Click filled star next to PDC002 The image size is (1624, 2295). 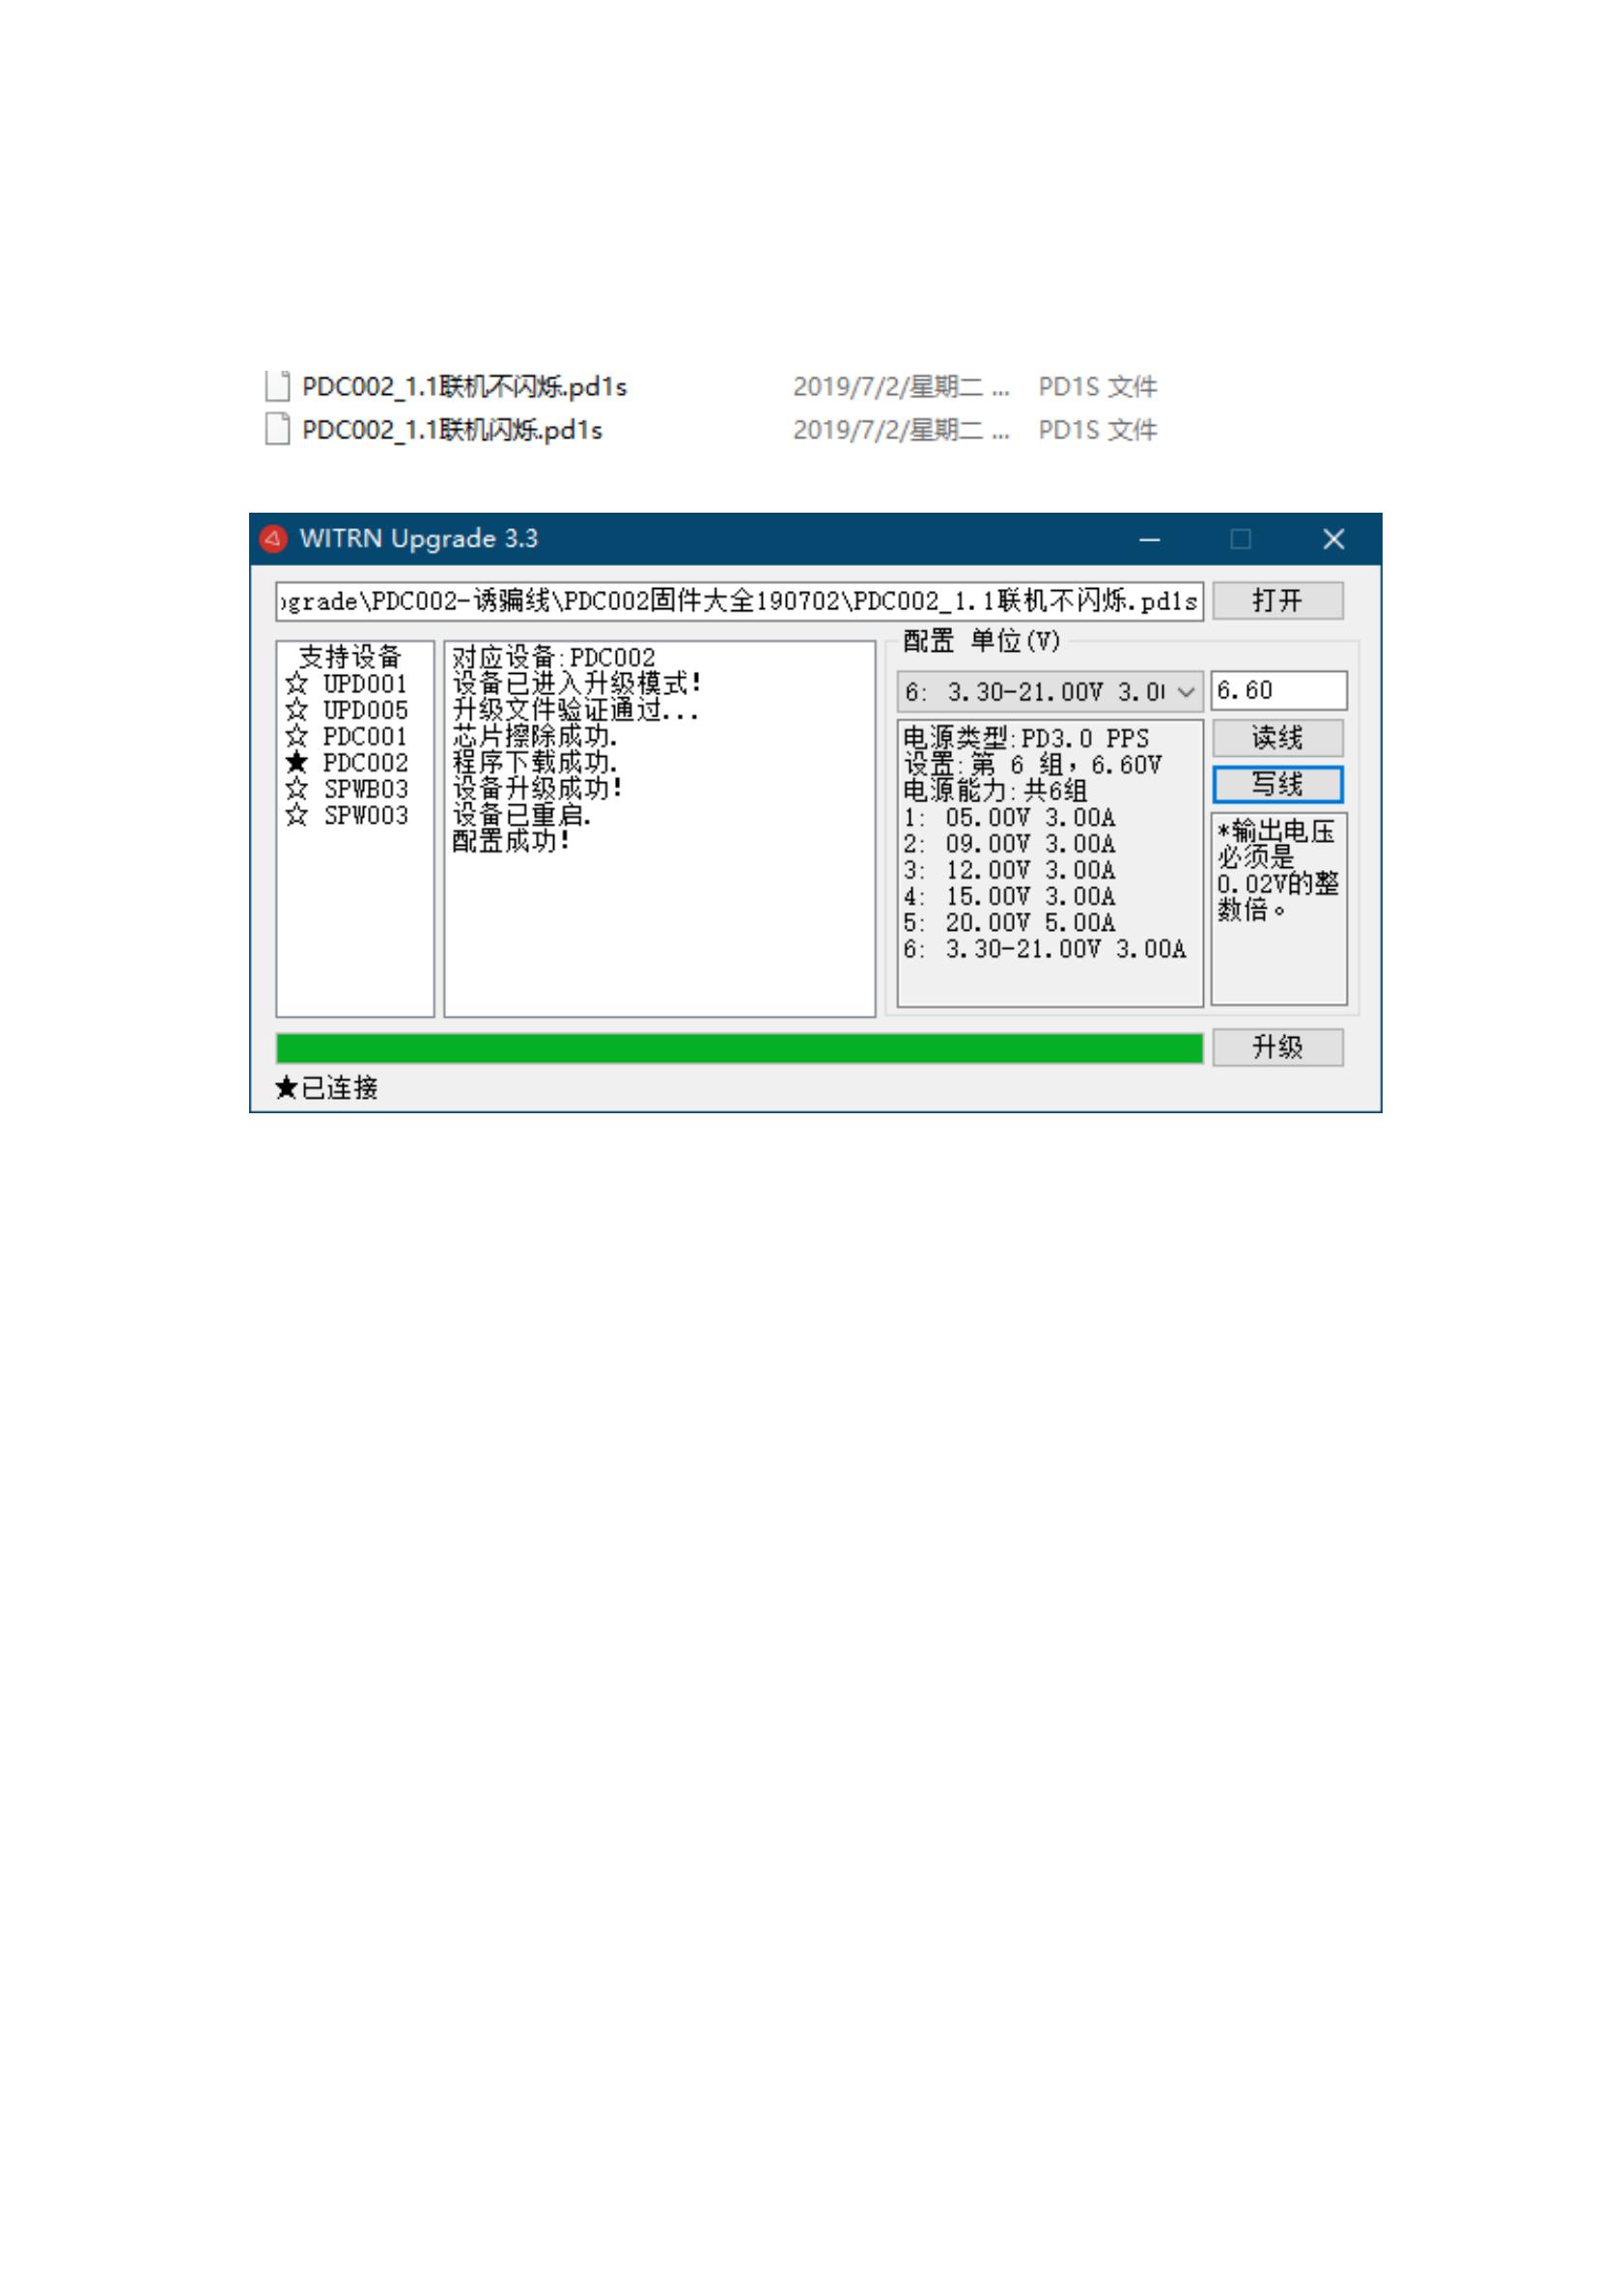point(296,763)
